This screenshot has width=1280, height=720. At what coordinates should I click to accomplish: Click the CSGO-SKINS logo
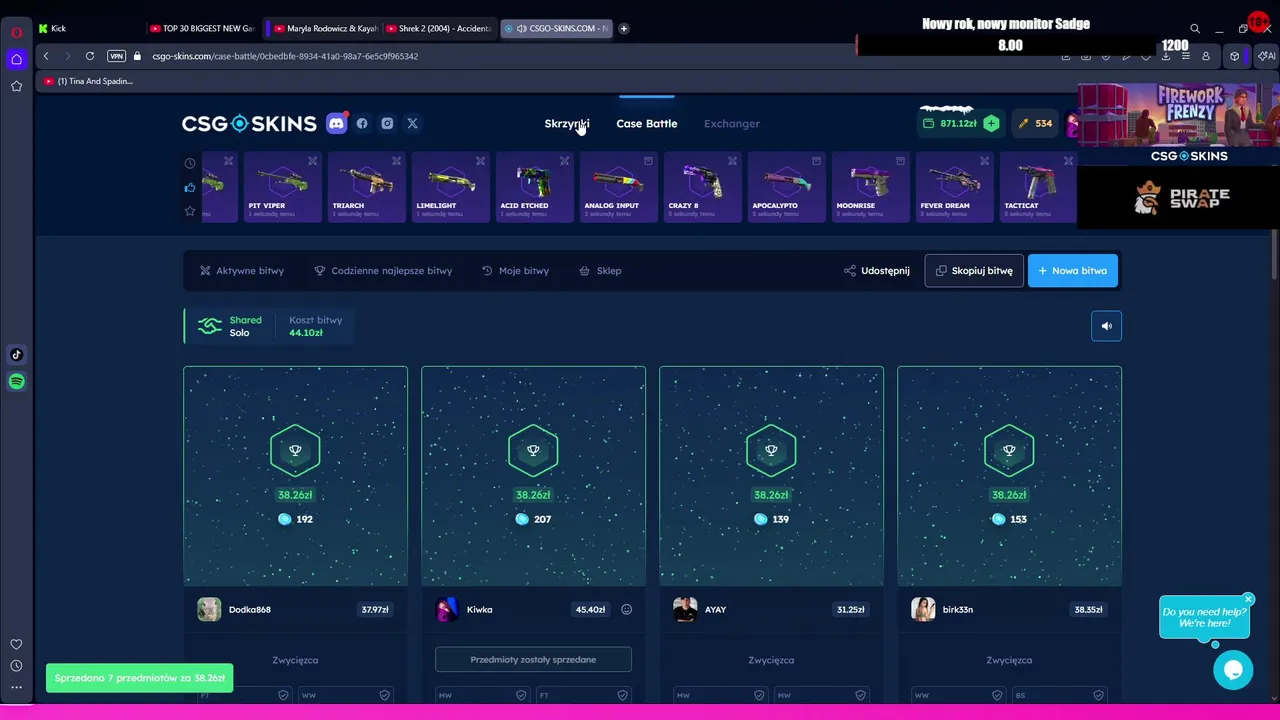click(x=249, y=124)
